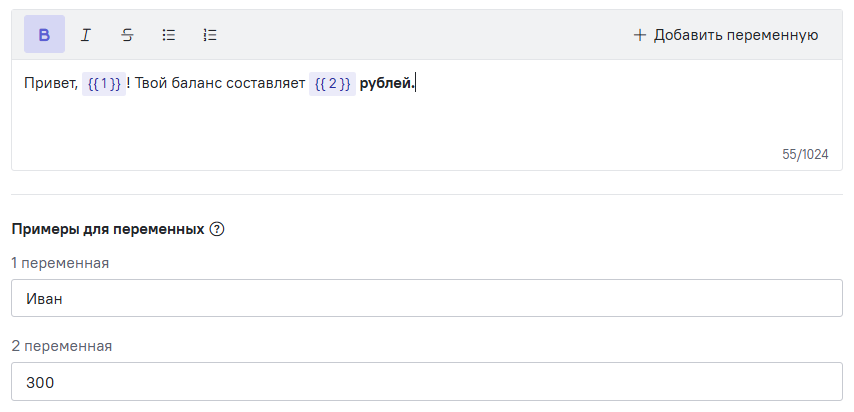Open help tooltip next to 'Примеры для переменных'
The height and width of the screenshot is (412, 854).
click(x=217, y=229)
